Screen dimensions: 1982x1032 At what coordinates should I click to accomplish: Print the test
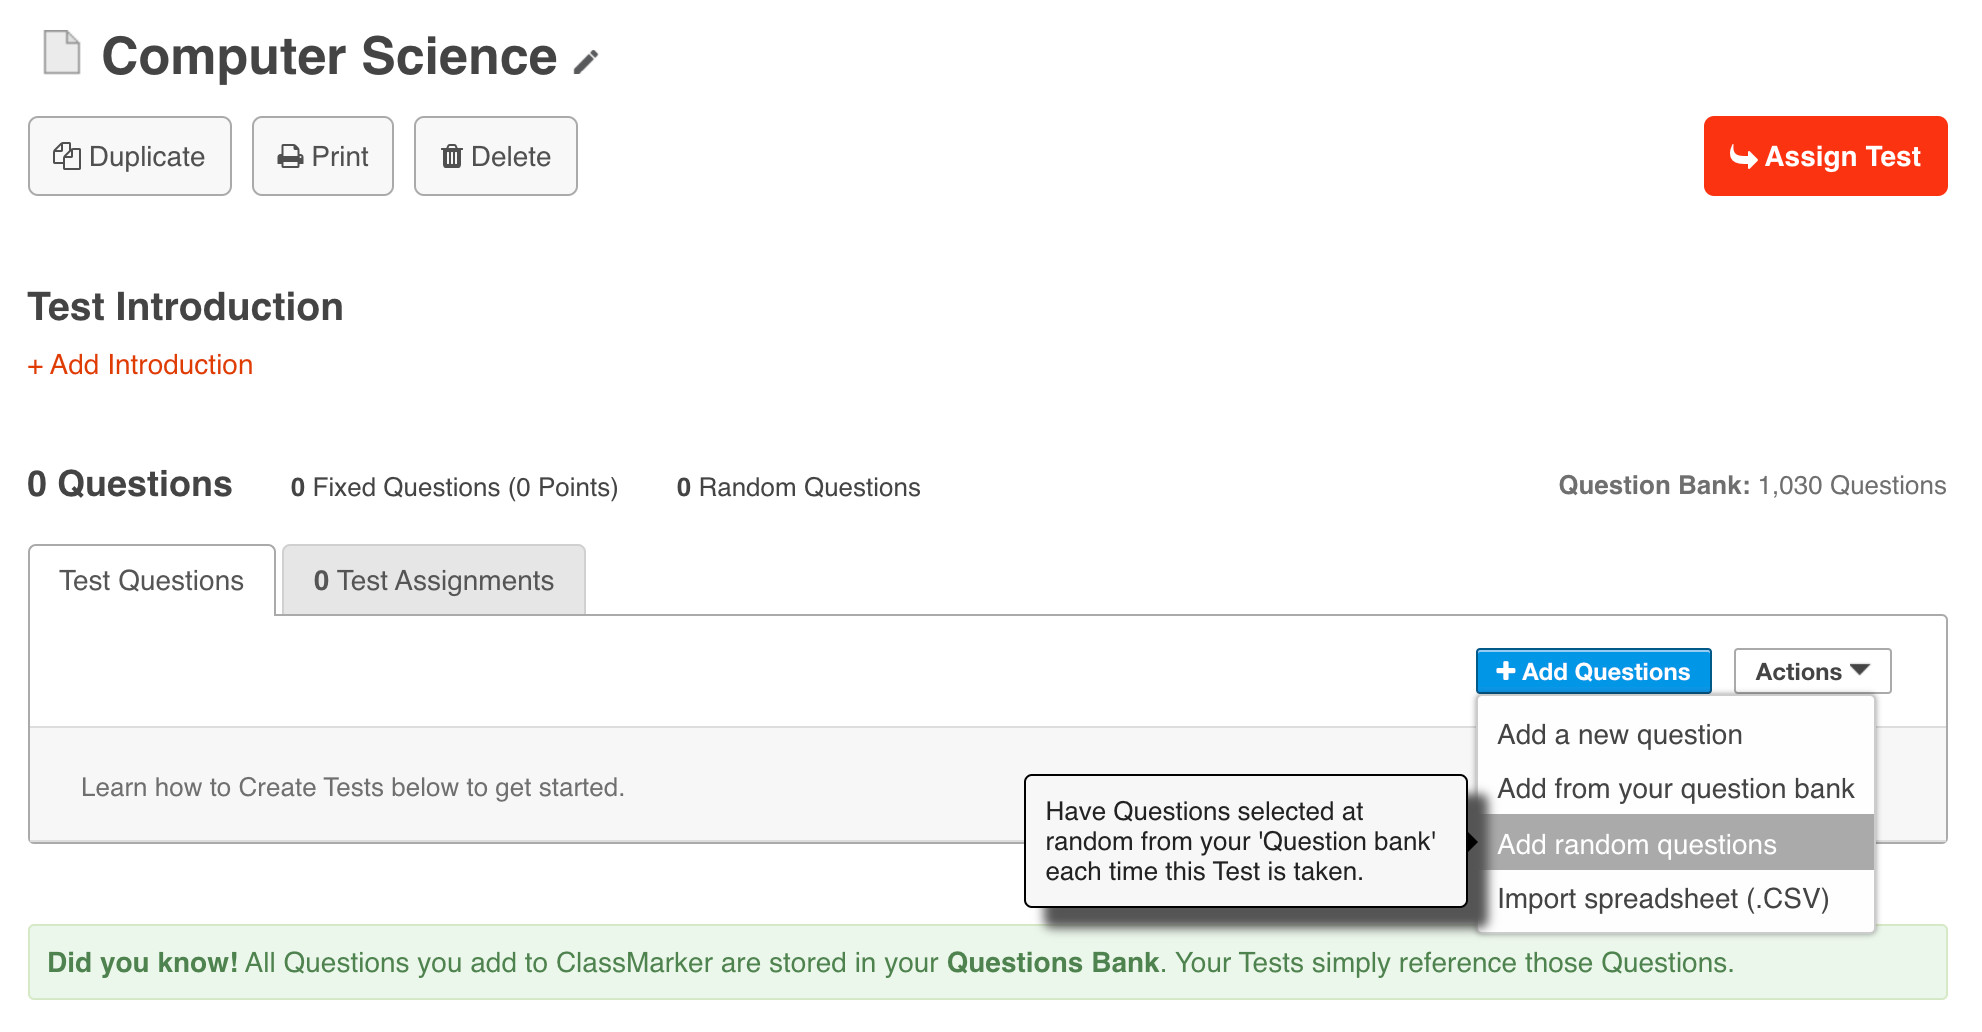point(323,156)
